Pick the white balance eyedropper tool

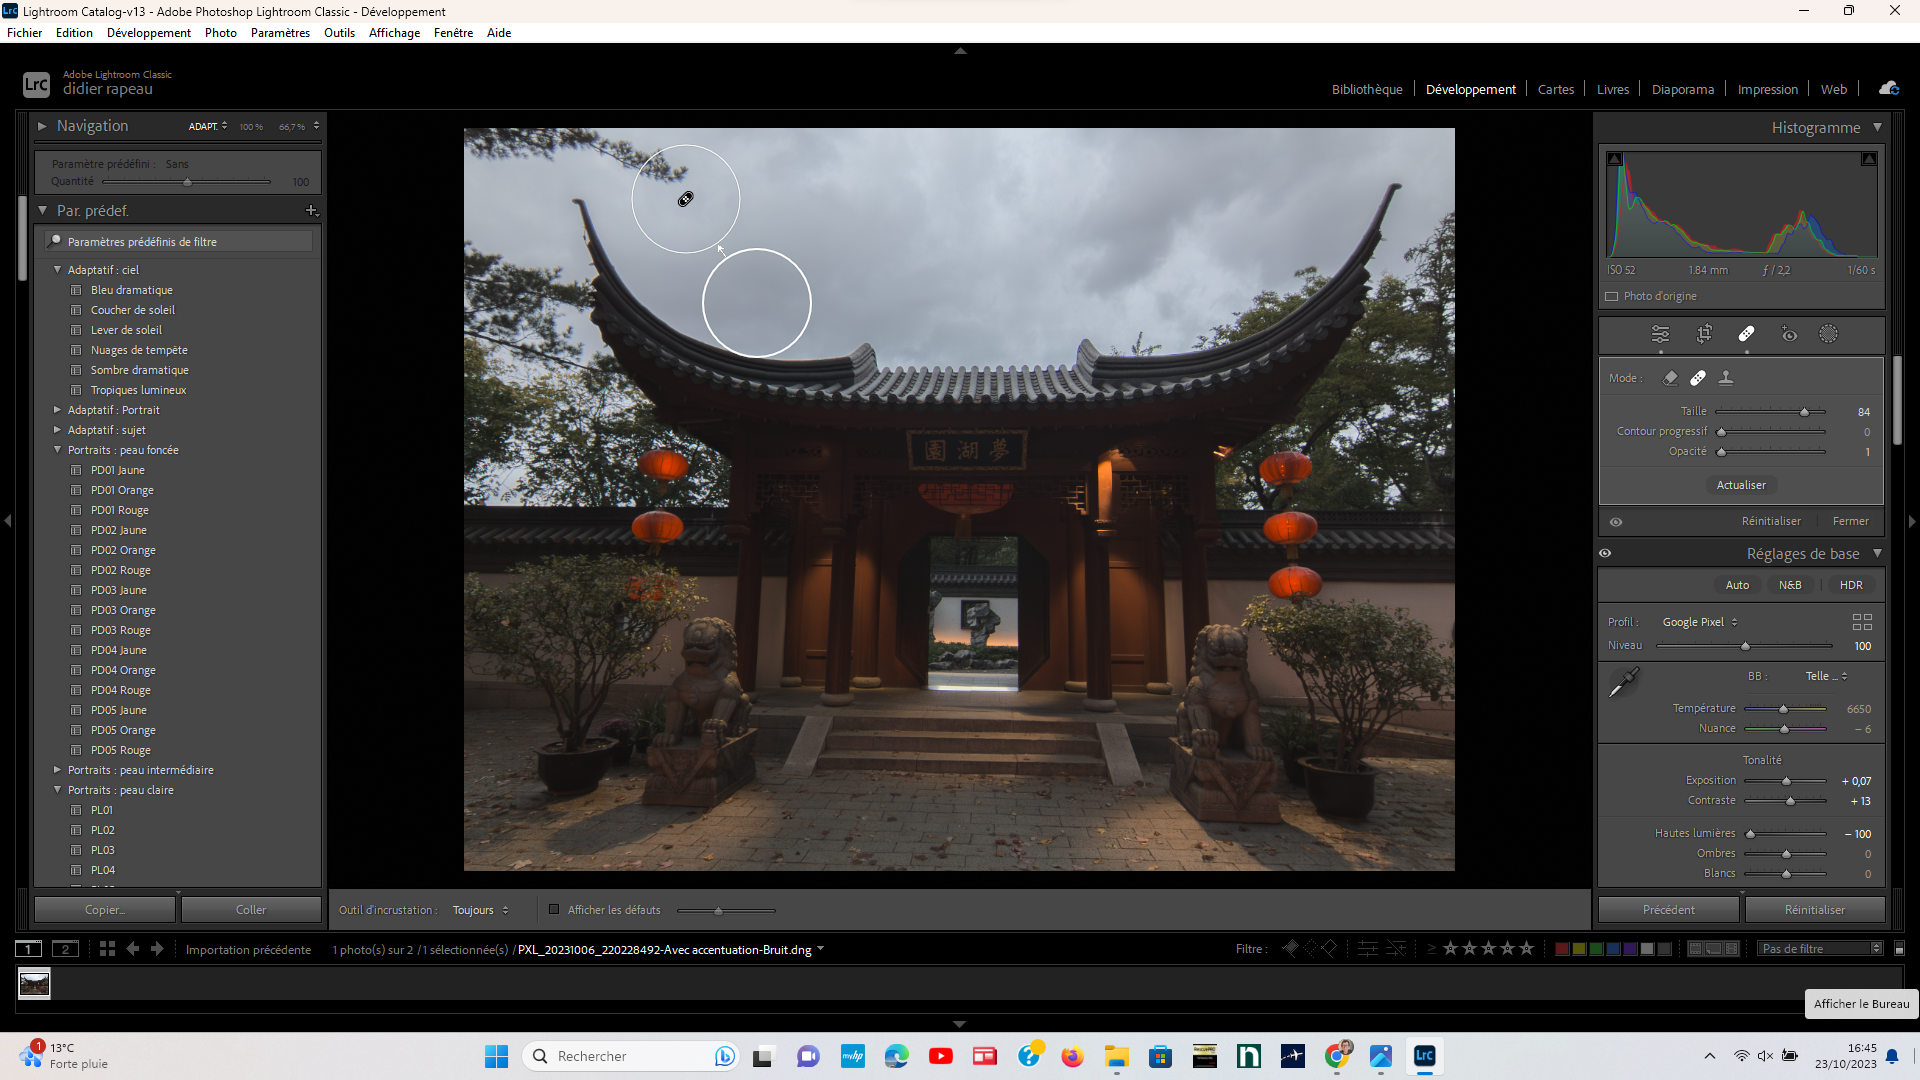[x=1623, y=683]
